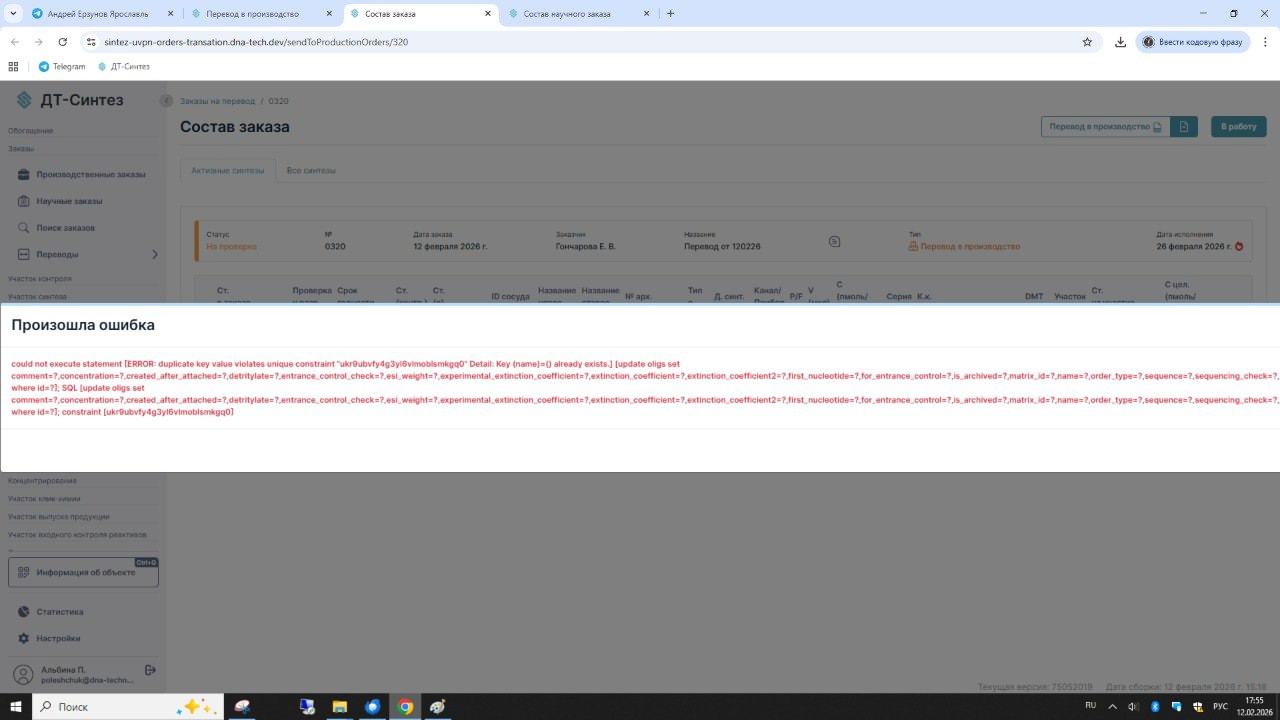Click the В работу button
Screen dimensions: 1280x720
pyautogui.click(x=1239, y=127)
